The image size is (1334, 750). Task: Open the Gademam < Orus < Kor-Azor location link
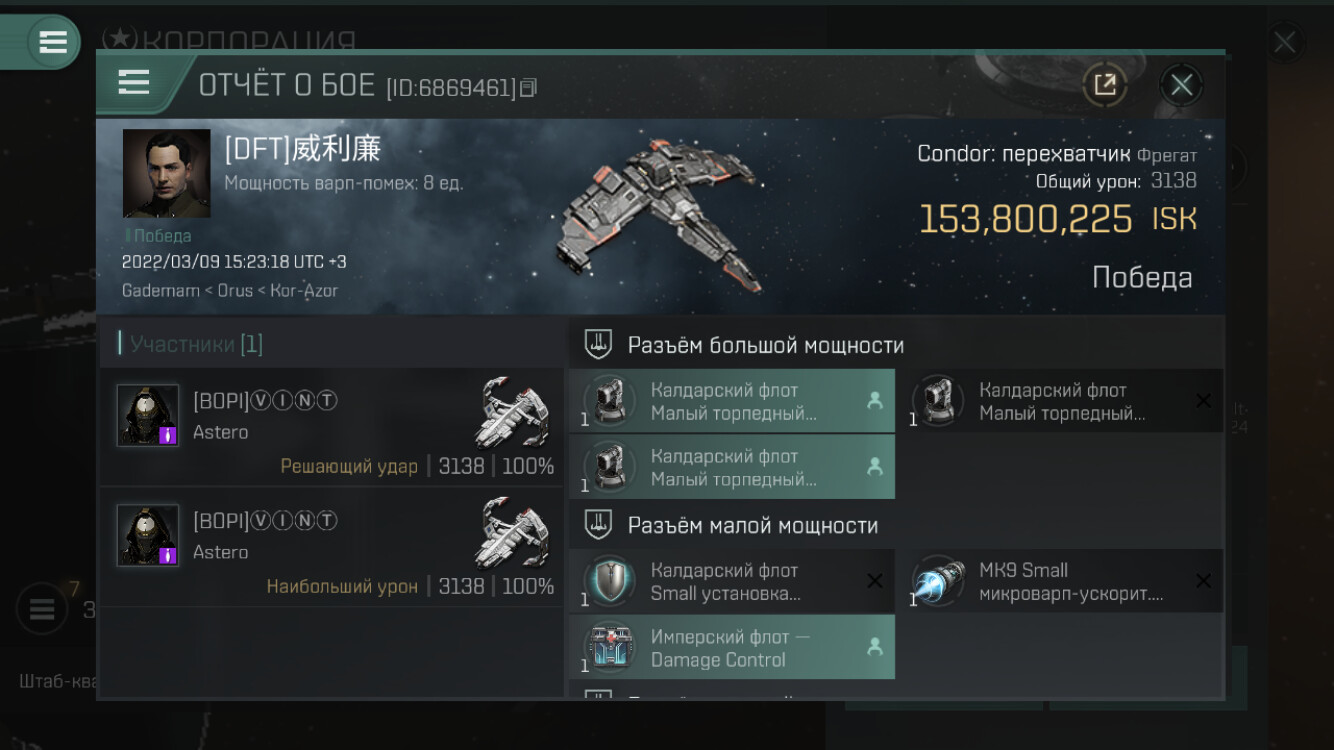click(x=230, y=291)
